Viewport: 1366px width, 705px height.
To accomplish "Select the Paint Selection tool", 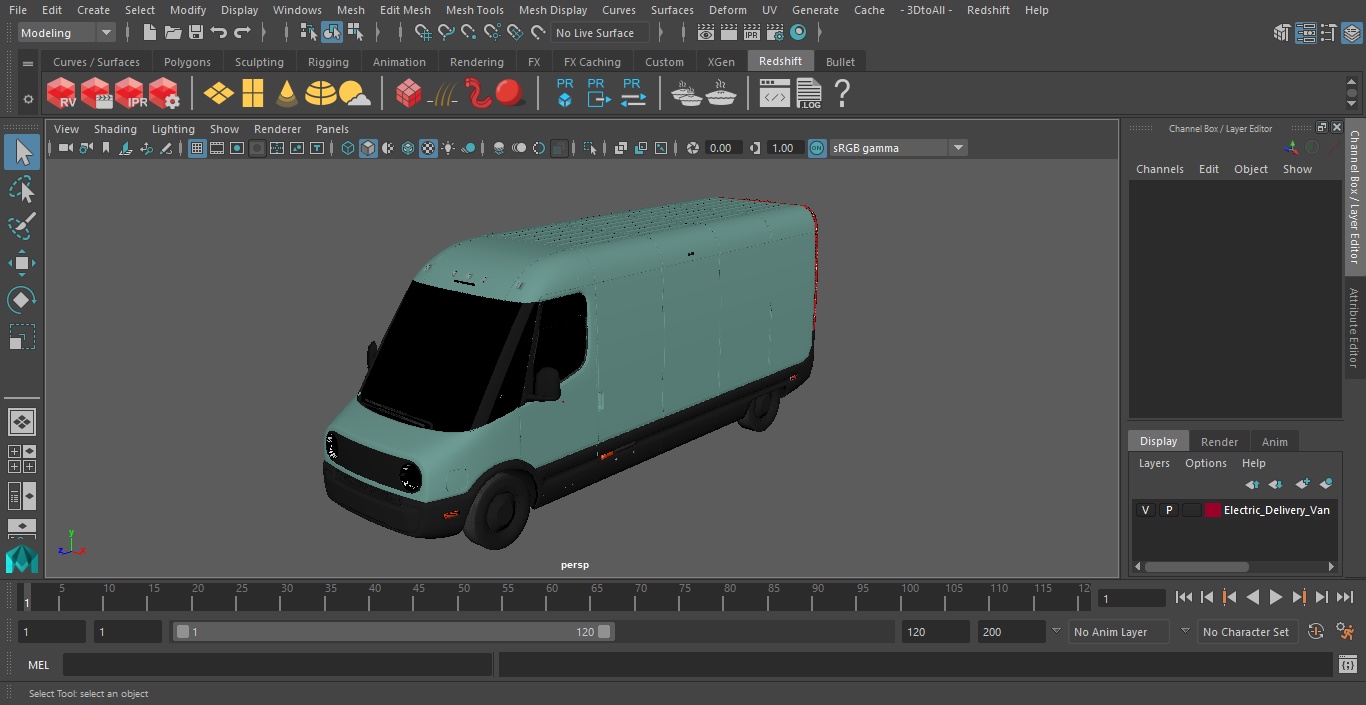I will click(x=22, y=226).
